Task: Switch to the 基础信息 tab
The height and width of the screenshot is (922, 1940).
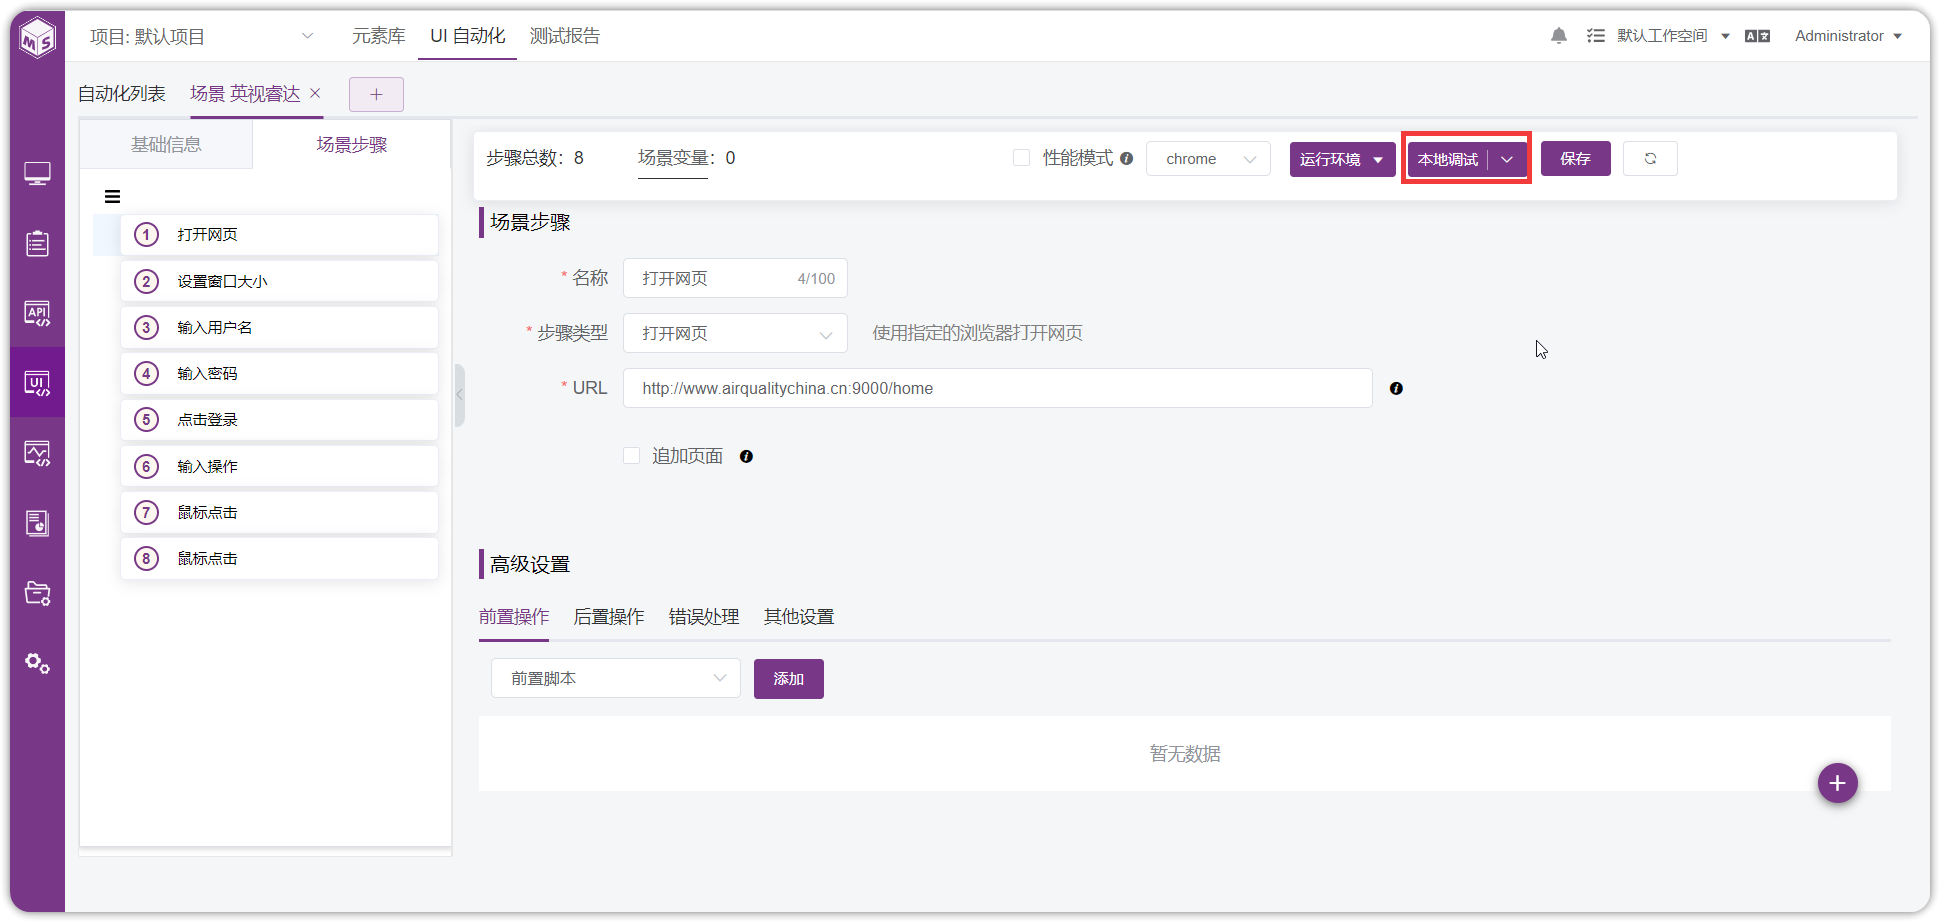Action: [x=166, y=144]
